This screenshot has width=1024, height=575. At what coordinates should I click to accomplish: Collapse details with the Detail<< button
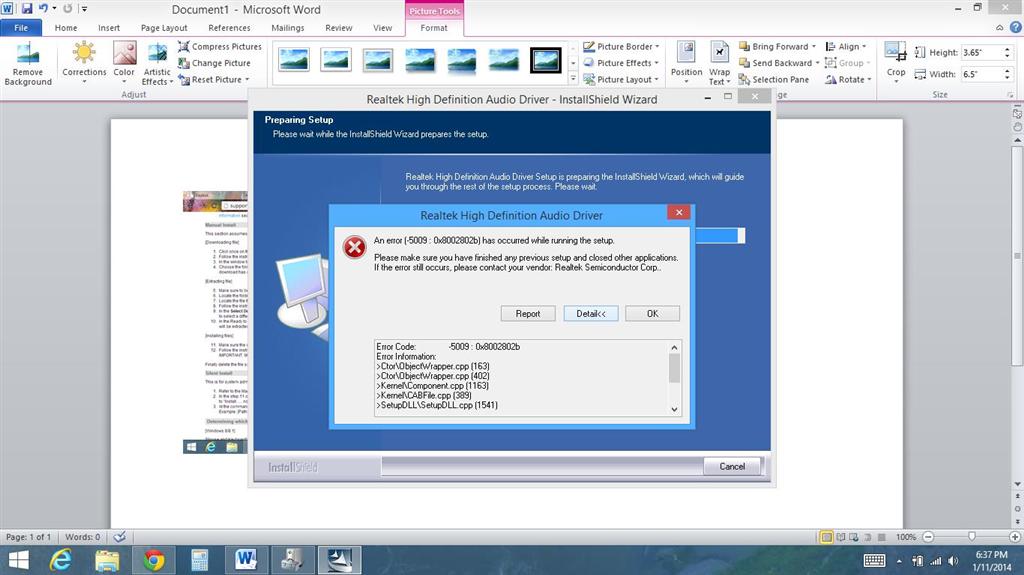pos(591,314)
